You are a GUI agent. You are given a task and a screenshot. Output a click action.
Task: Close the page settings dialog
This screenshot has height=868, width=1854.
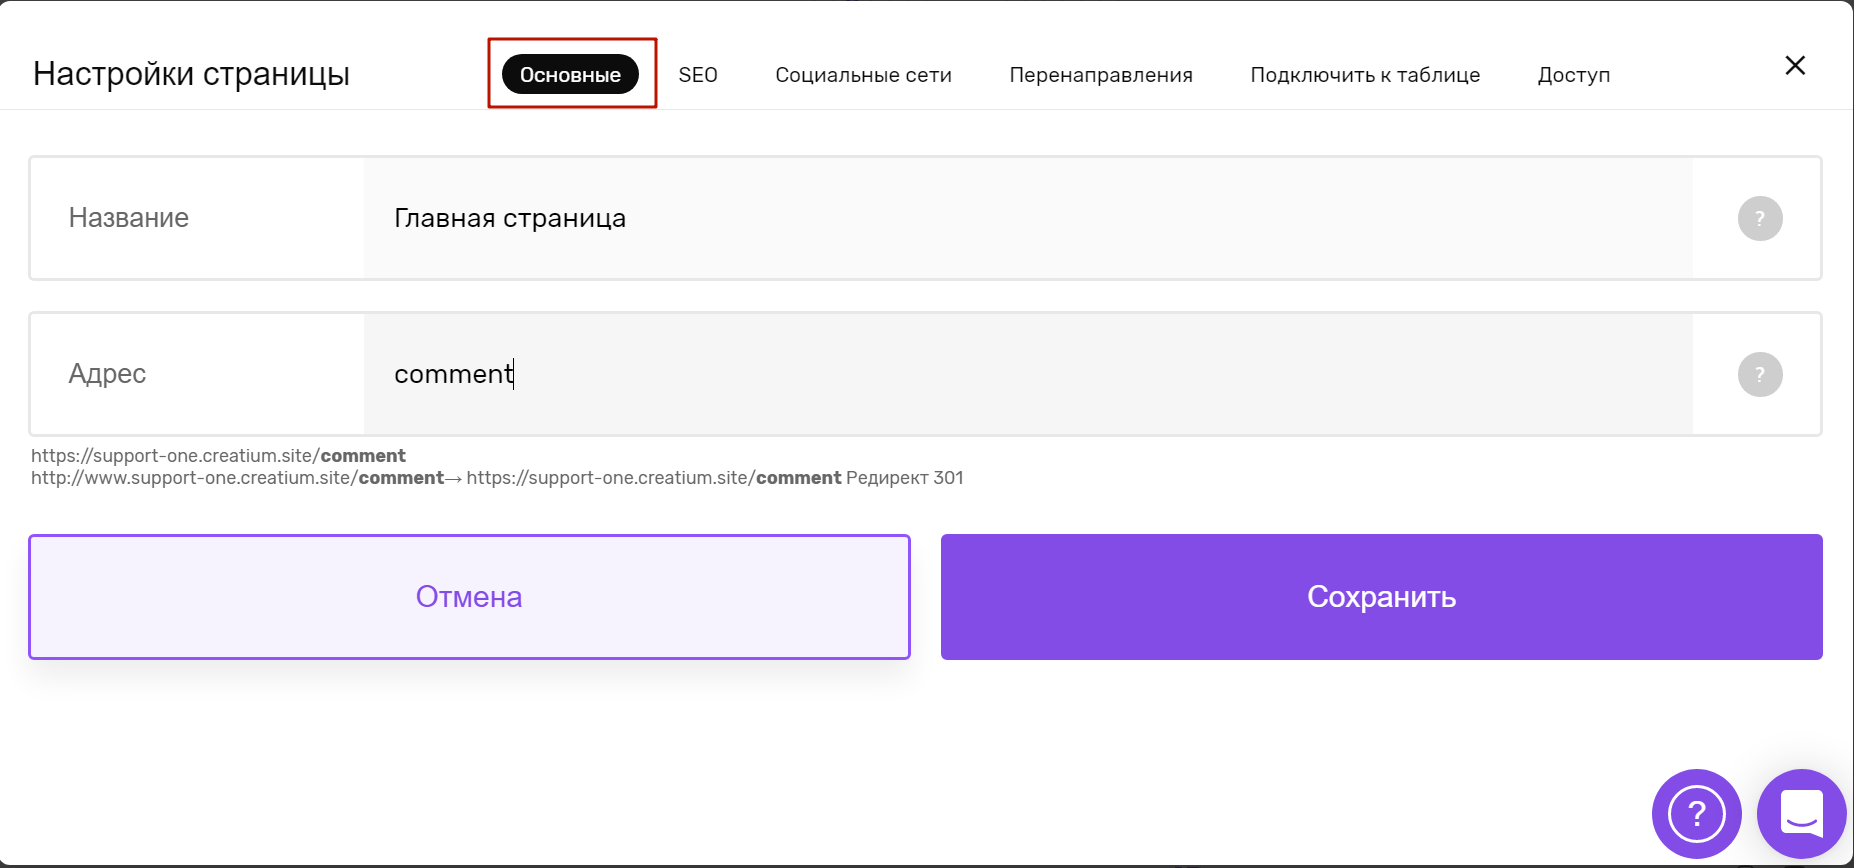click(1795, 65)
